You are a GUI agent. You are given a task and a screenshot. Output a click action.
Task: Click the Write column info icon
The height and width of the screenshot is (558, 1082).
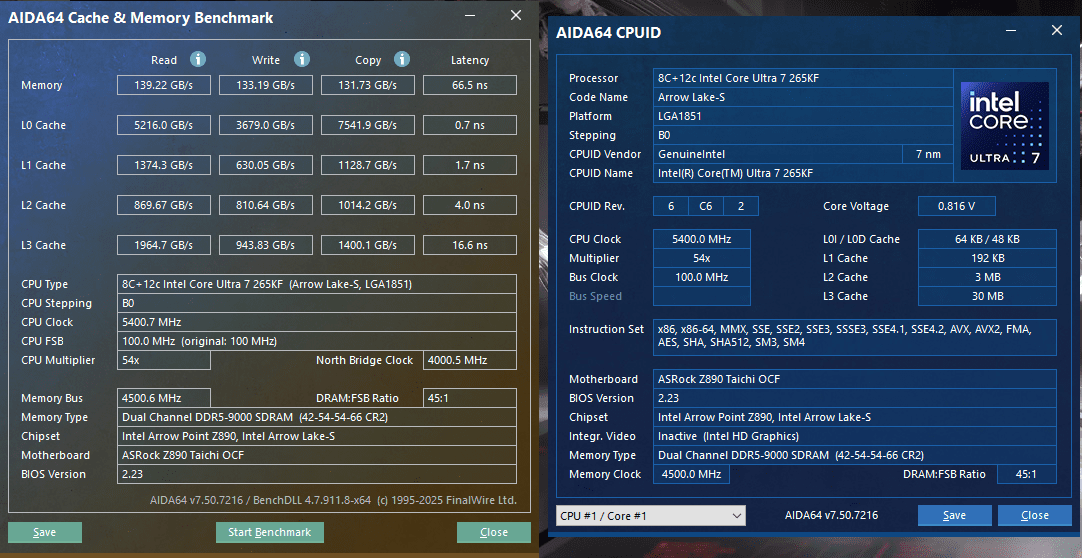click(x=302, y=59)
